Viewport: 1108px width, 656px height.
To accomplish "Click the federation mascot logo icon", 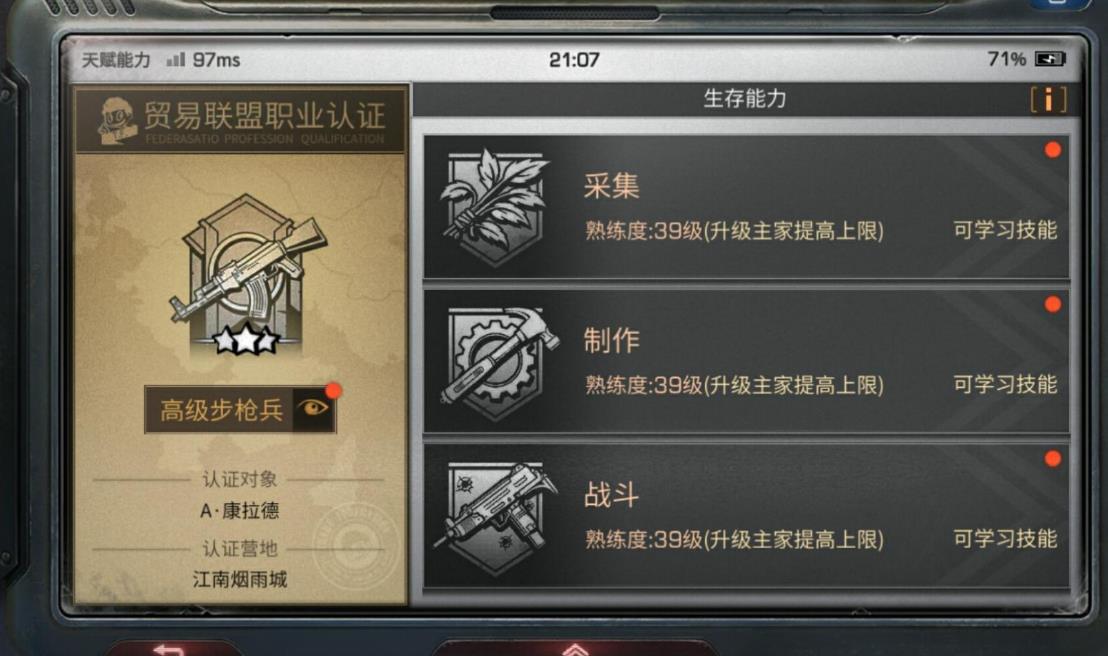I will pyautogui.click(x=117, y=121).
